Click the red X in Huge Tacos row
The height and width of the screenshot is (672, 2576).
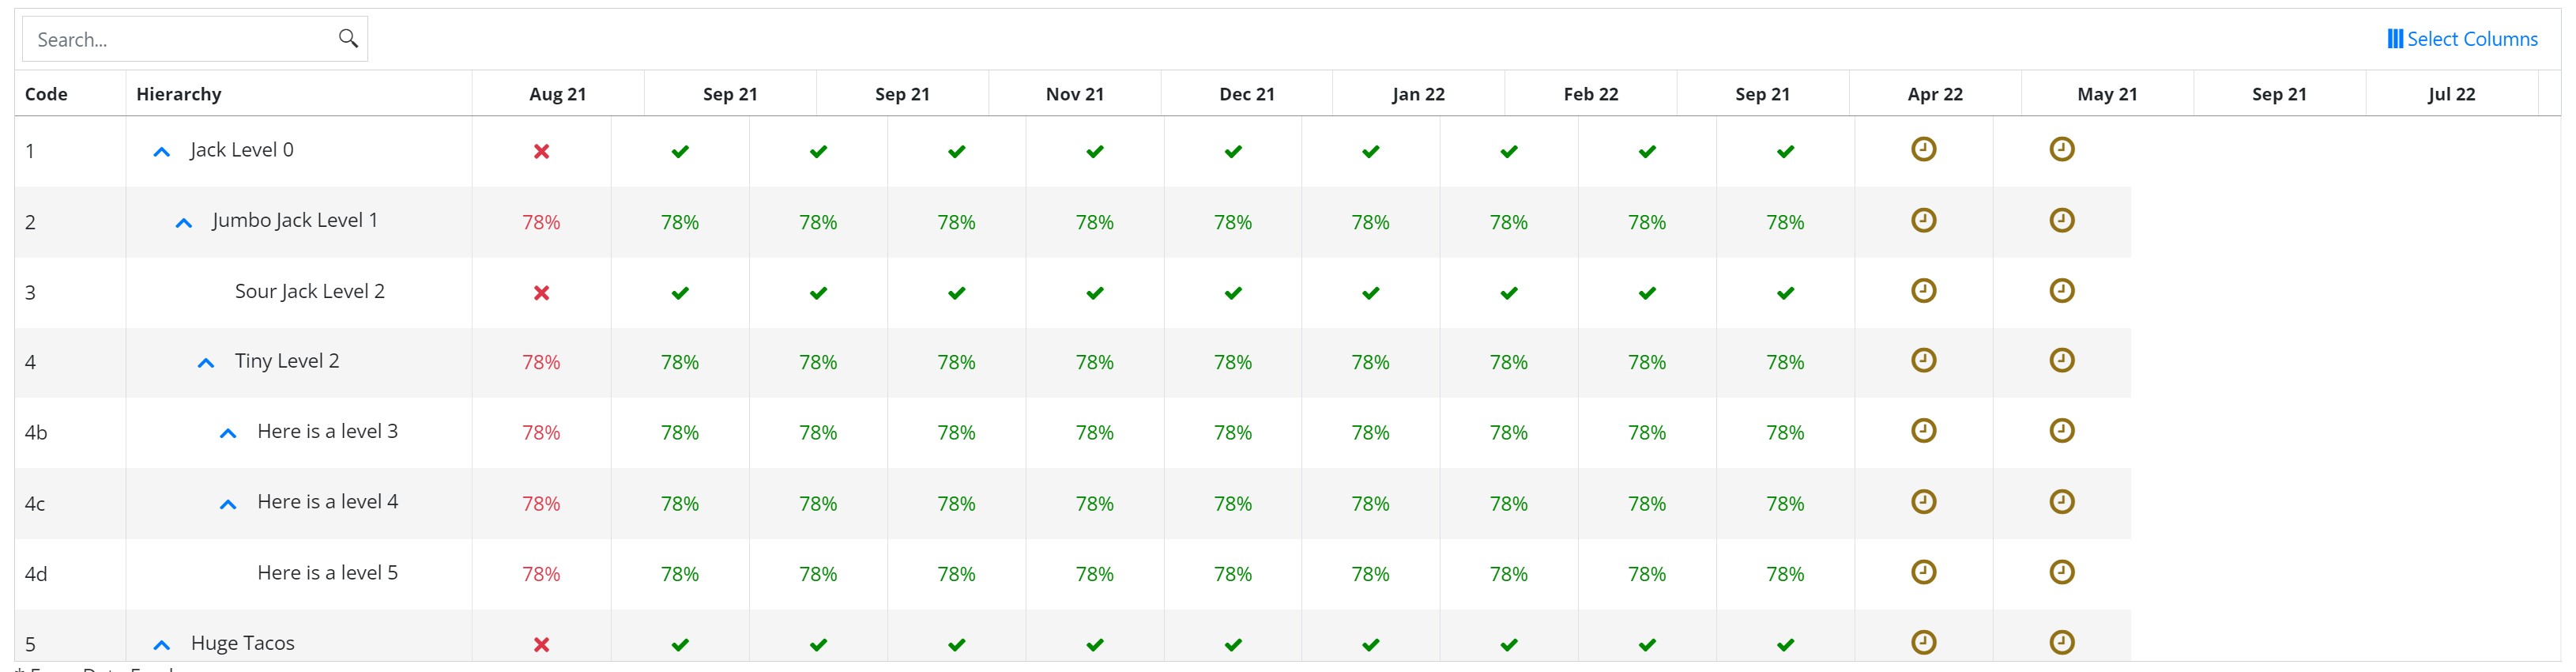pyautogui.click(x=541, y=645)
